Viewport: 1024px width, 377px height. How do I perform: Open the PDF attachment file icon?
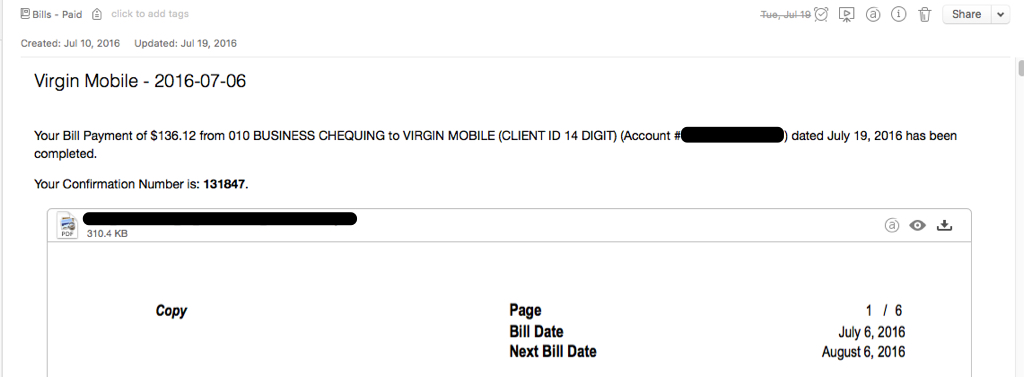coord(67,225)
